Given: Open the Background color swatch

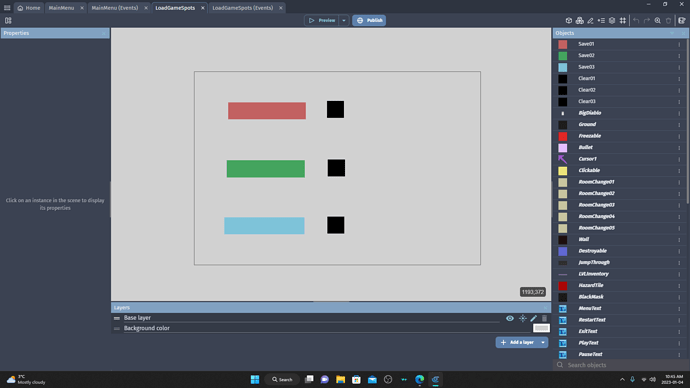Looking at the screenshot, I should [541, 328].
